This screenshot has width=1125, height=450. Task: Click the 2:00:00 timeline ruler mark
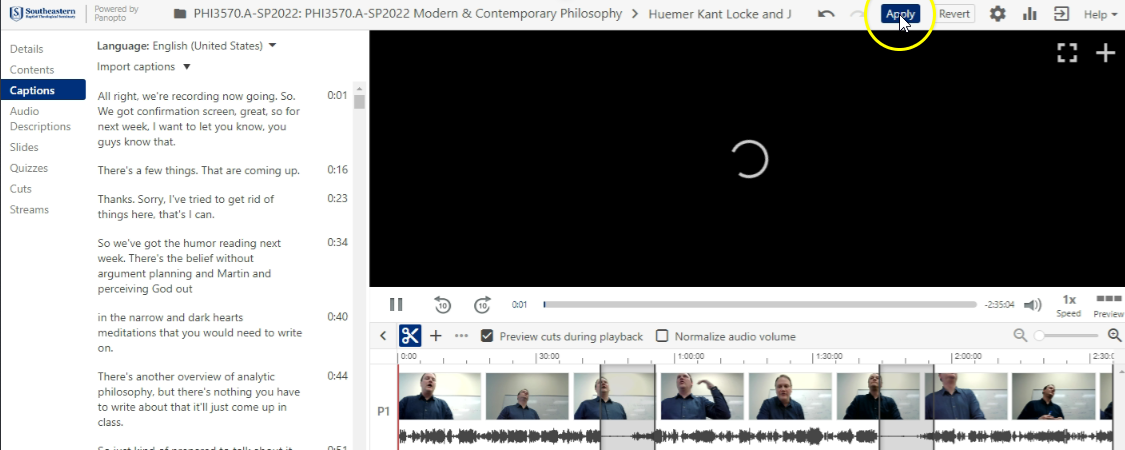point(968,356)
